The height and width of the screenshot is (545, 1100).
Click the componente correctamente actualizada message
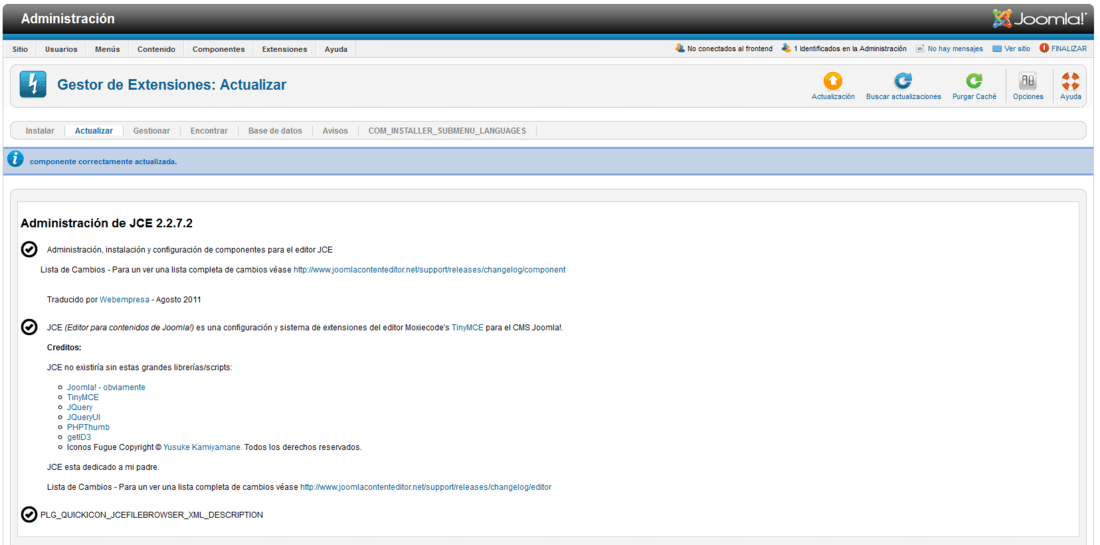[x=103, y=161]
